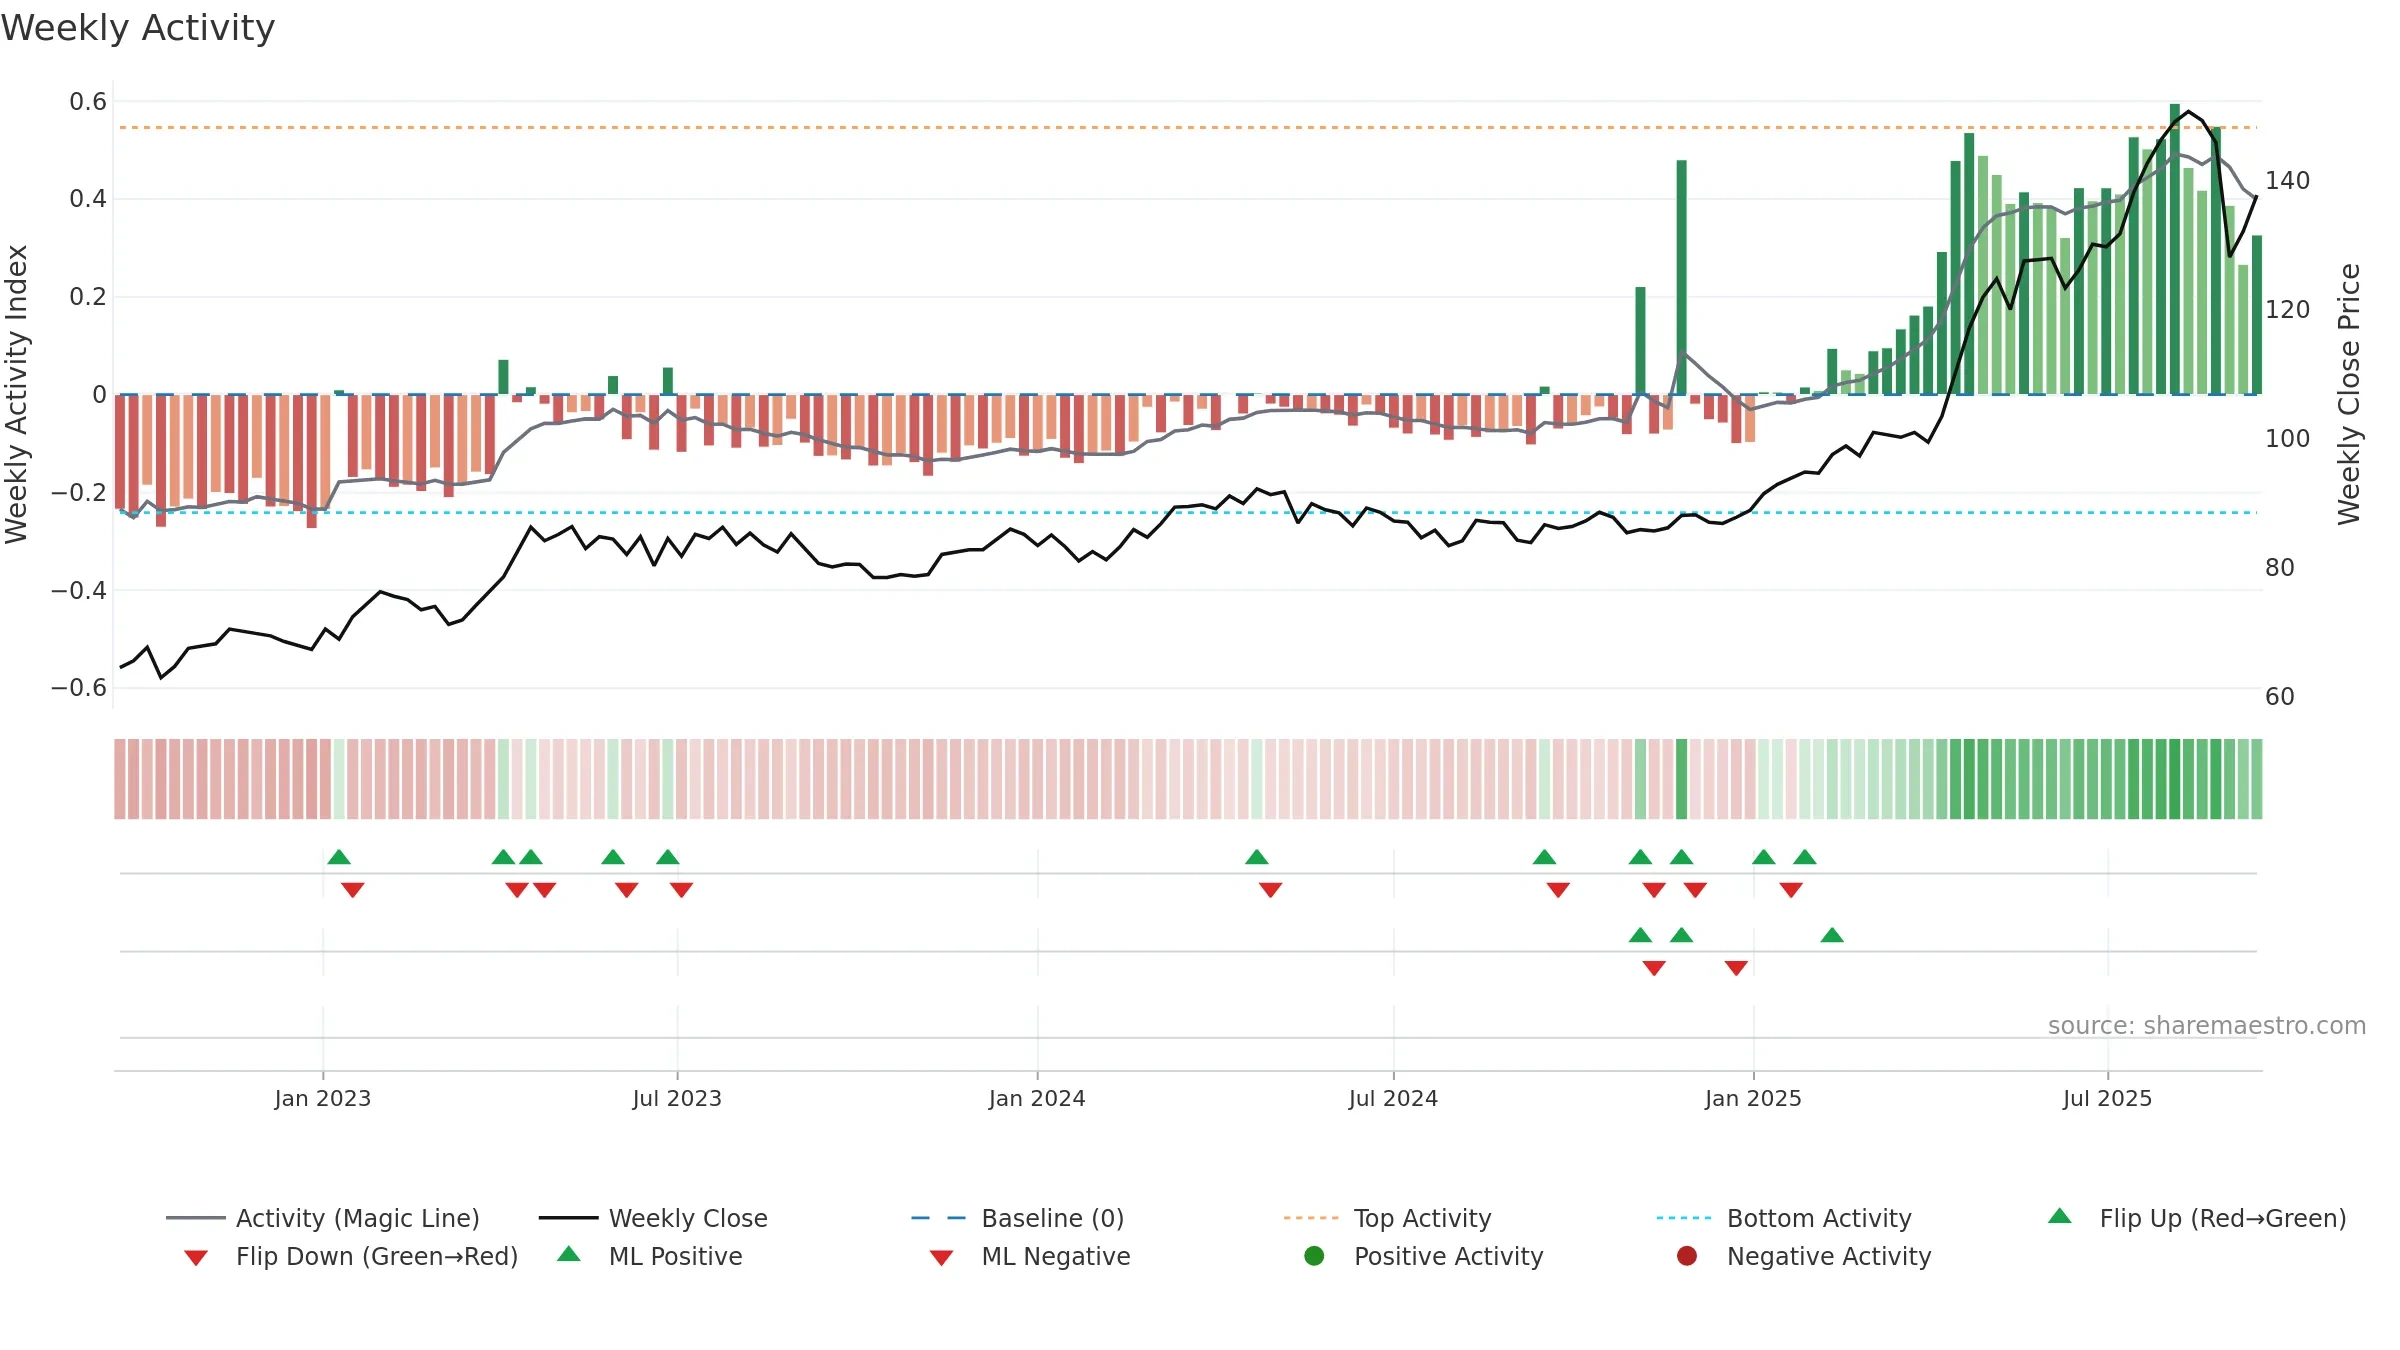2400x1350 pixels.
Task: Click the Jul 2023 axis label
Action: point(677,1098)
